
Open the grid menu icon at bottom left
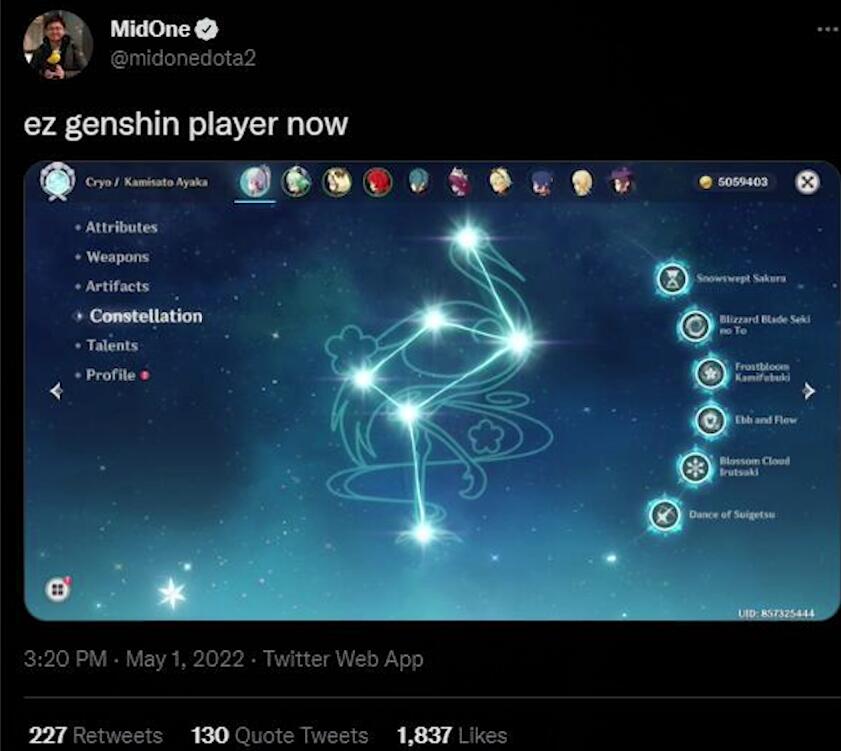point(57,590)
